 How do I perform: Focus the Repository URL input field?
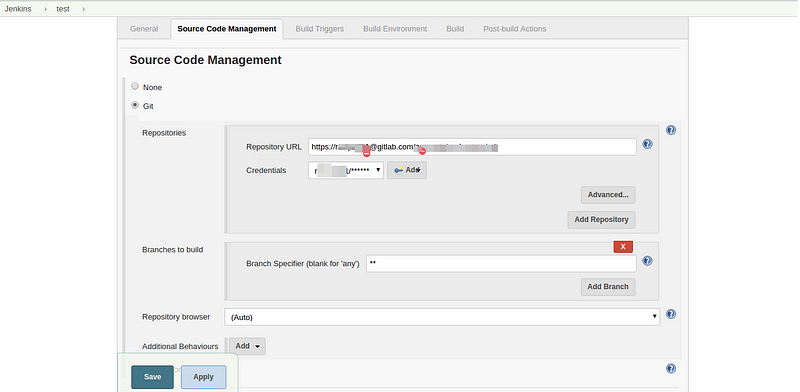472,147
